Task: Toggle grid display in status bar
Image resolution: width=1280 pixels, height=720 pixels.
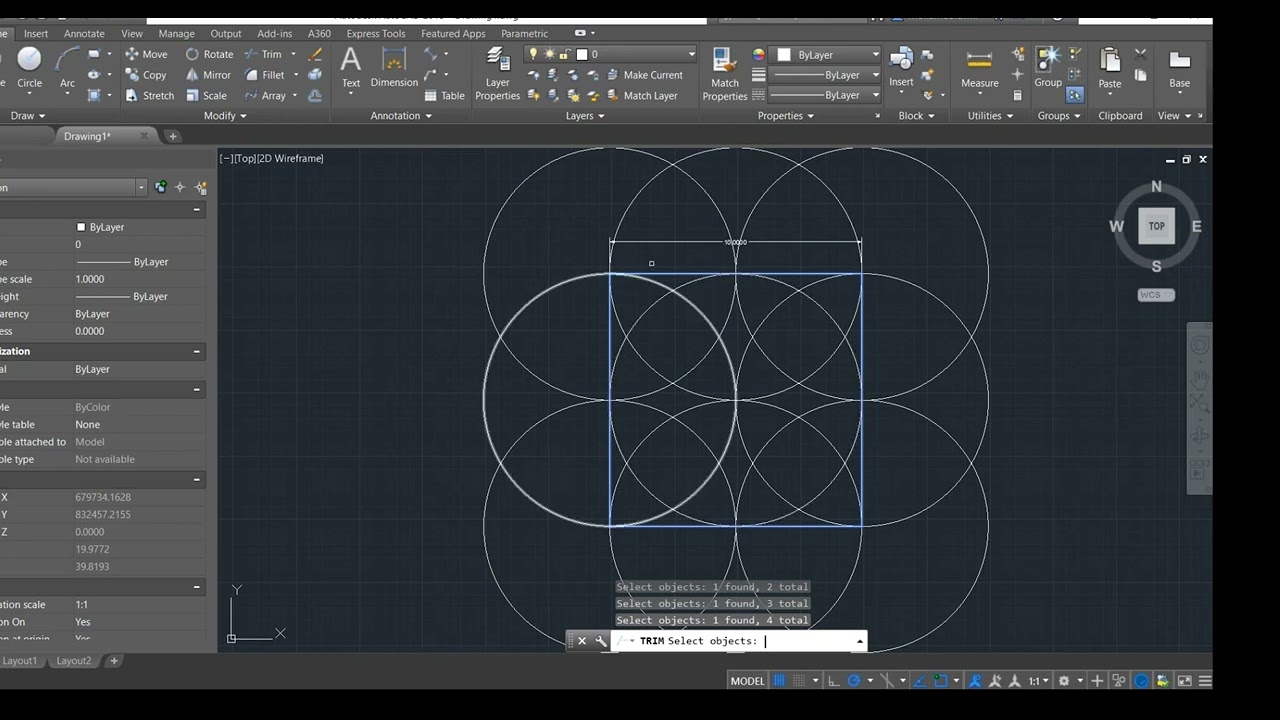Action: click(x=780, y=681)
